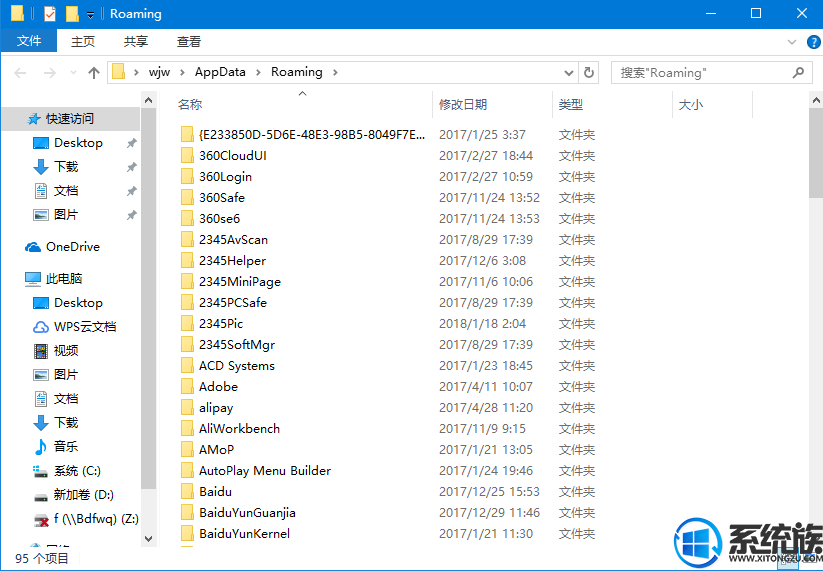Select 快速访问 in the navigation pane
The width and height of the screenshot is (823, 571).
tap(70, 119)
